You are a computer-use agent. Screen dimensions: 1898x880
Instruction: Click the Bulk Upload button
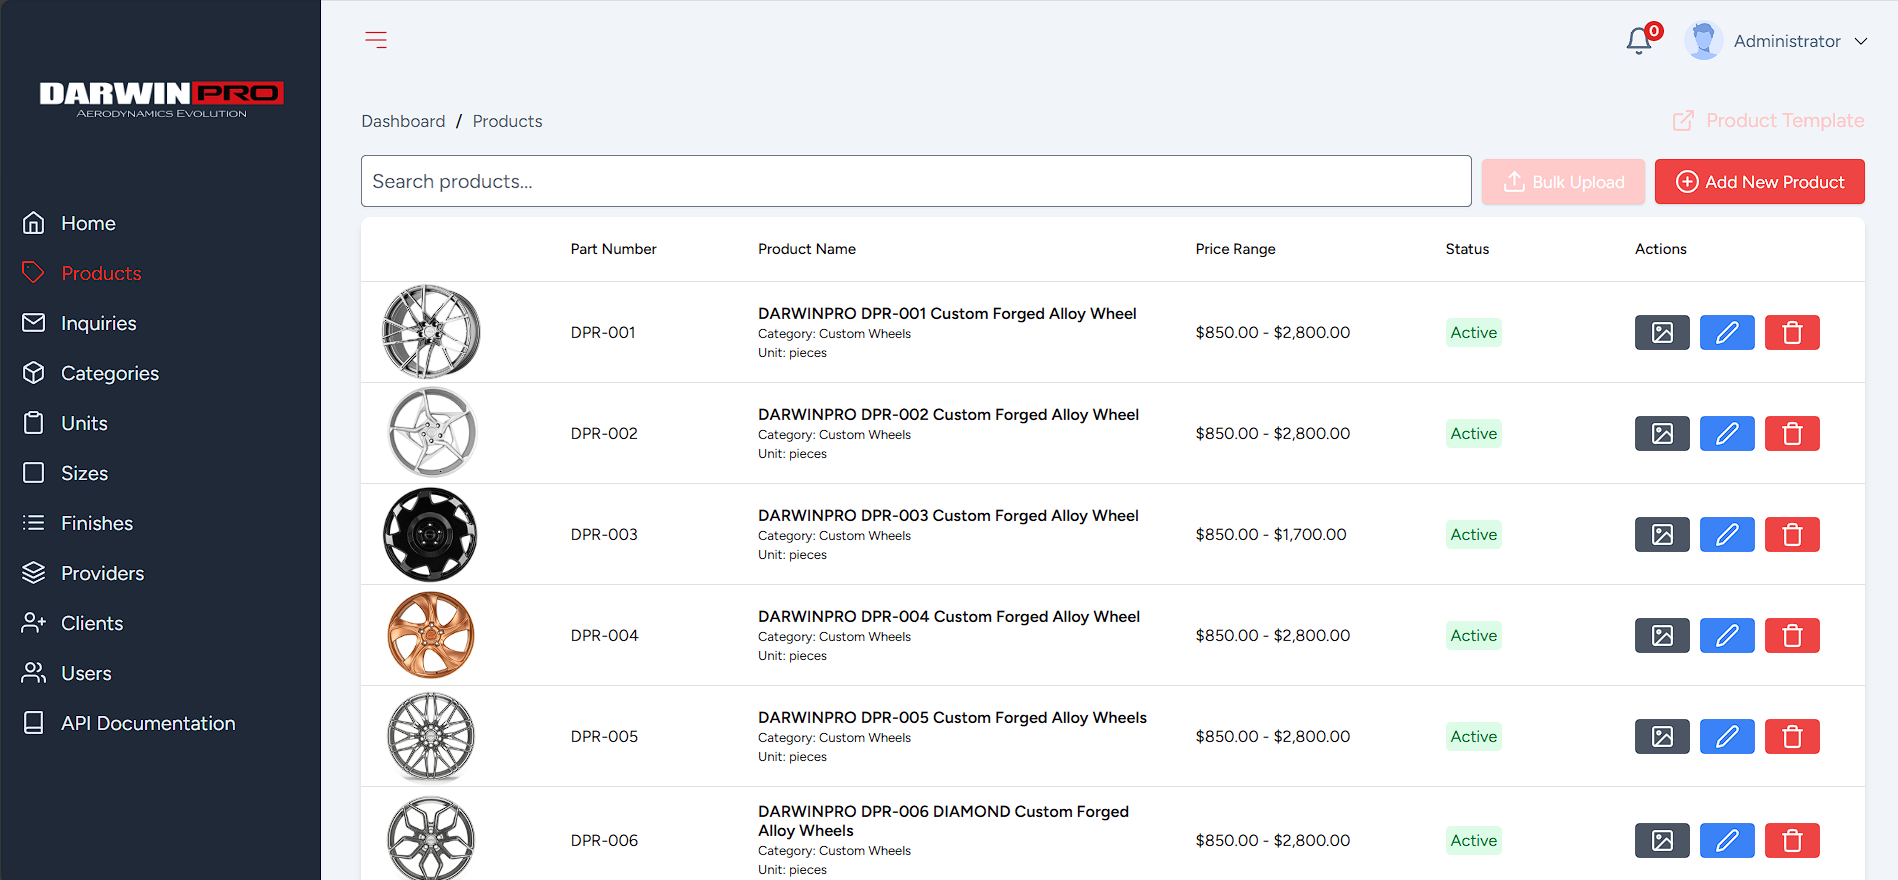1562,182
